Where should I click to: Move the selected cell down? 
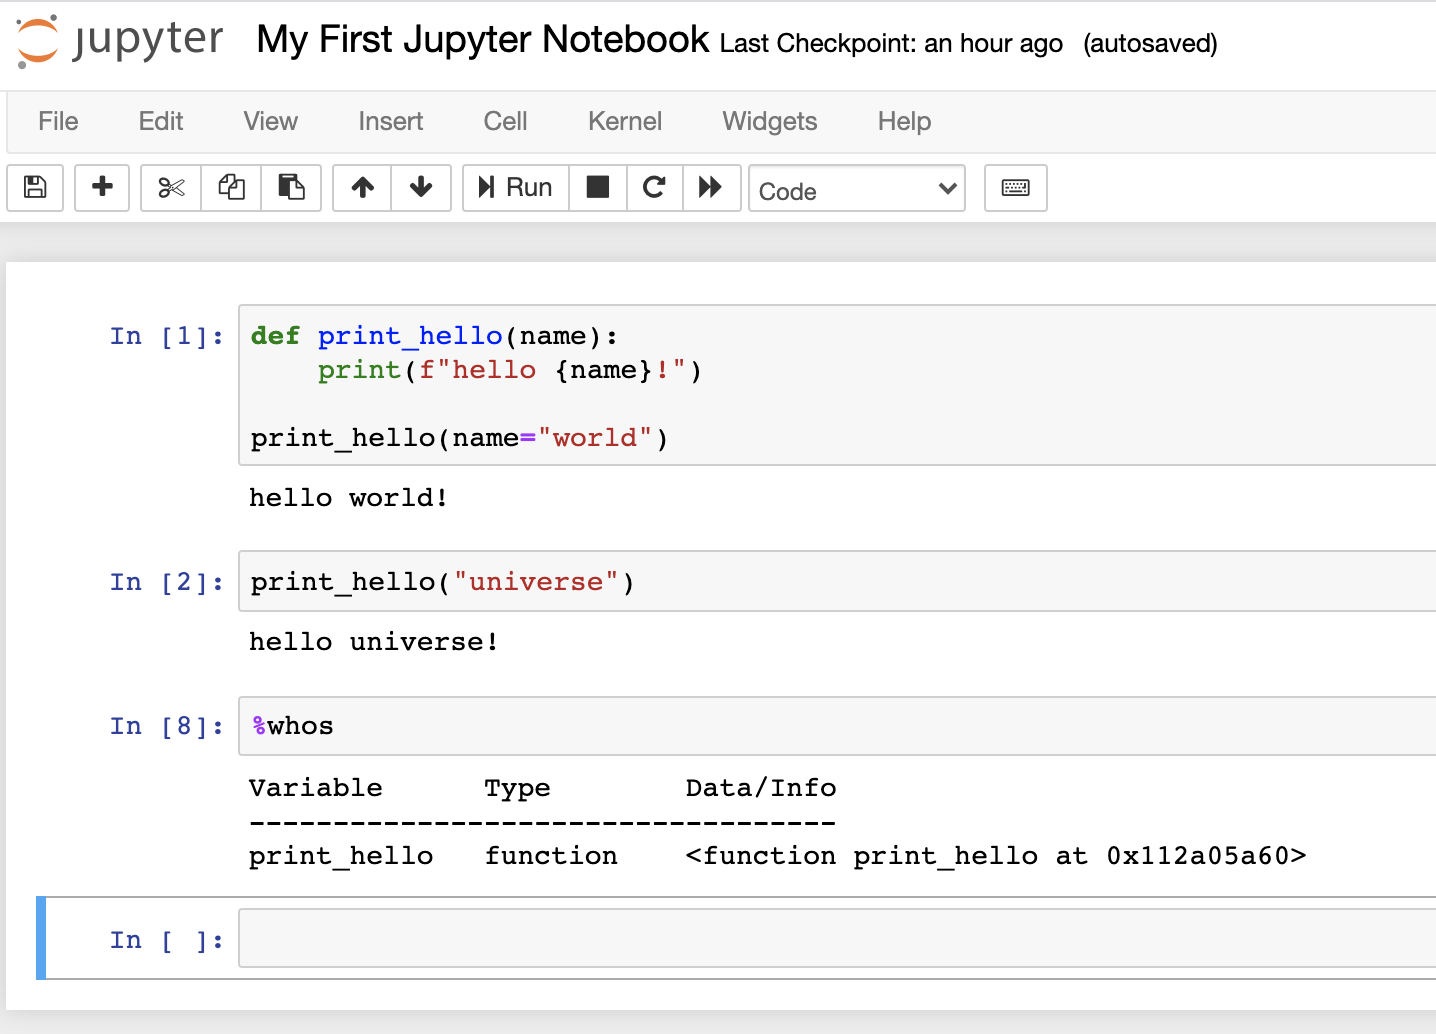(421, 187)
